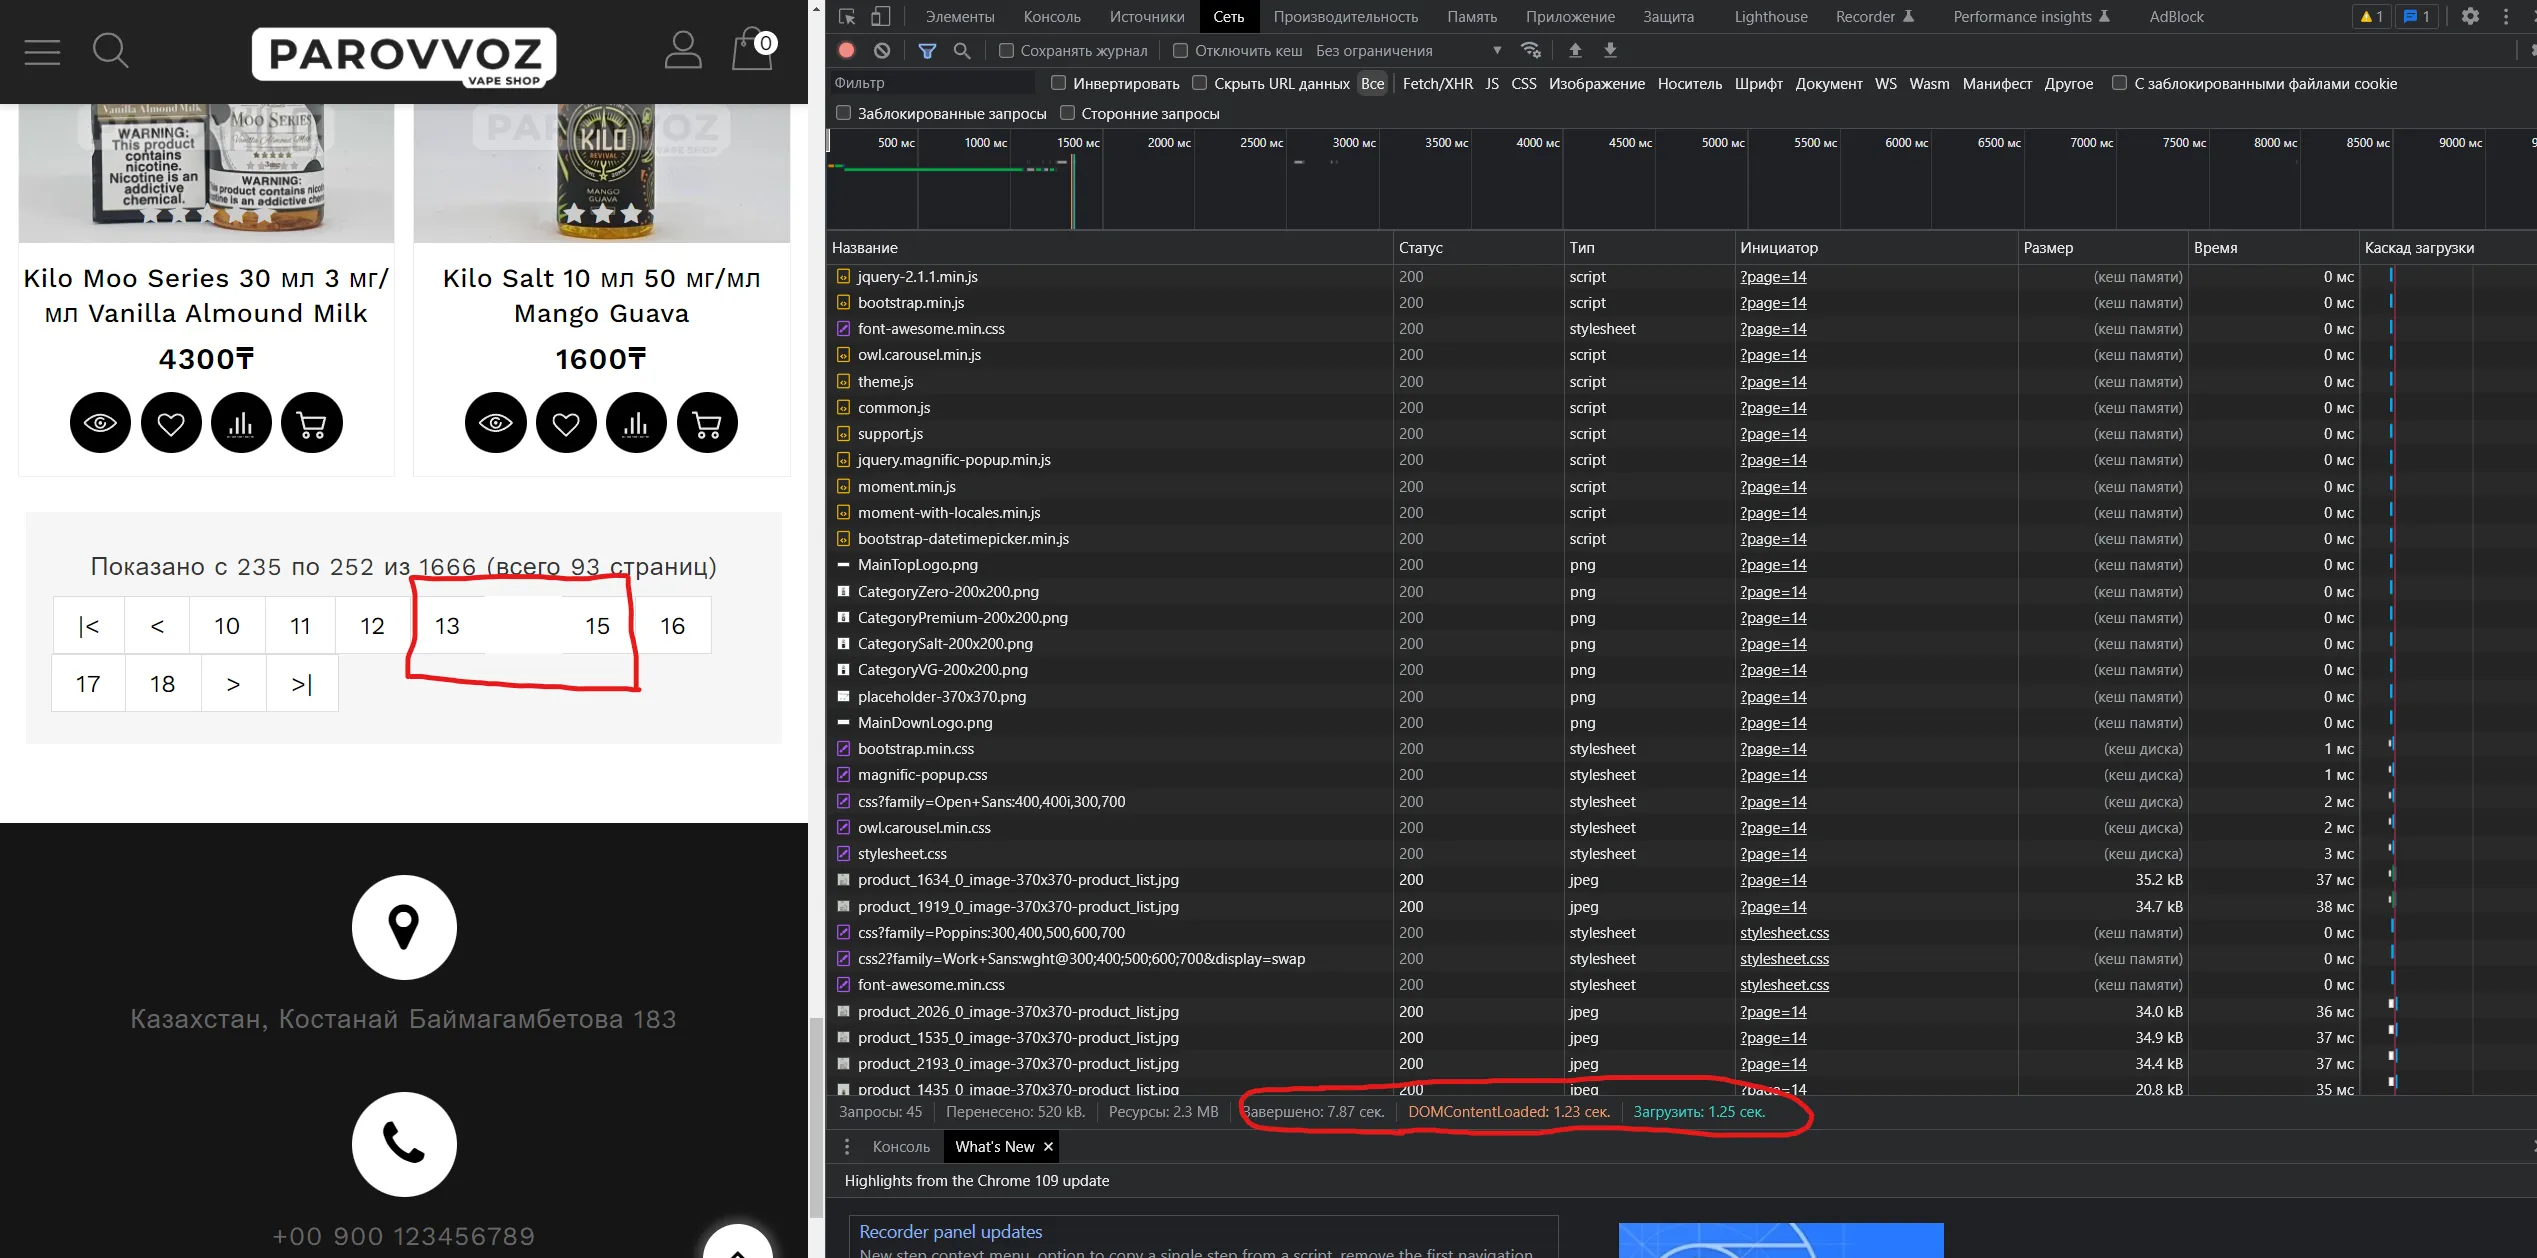Screen dimensions: 2537x1258
Task: Open the Приложение tab
Action: [x=1570, y=17]
